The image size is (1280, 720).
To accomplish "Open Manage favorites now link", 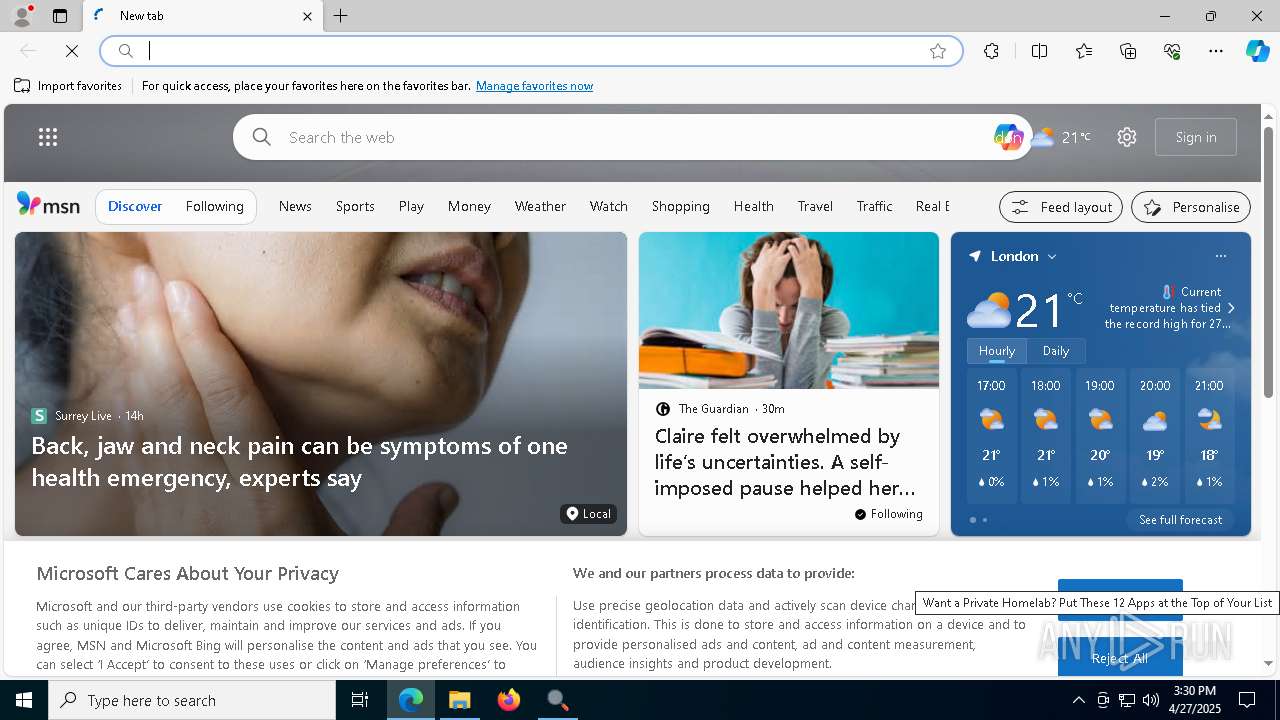I will [534, 86].
